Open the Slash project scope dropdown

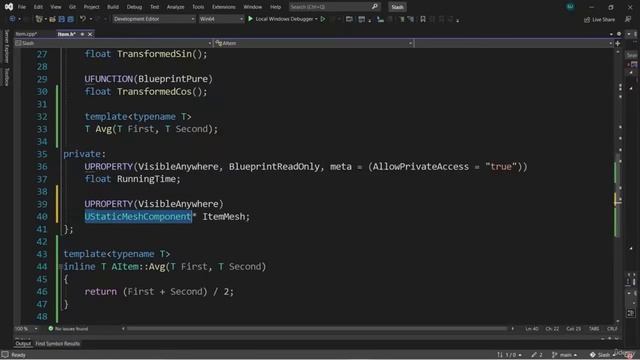113,43
